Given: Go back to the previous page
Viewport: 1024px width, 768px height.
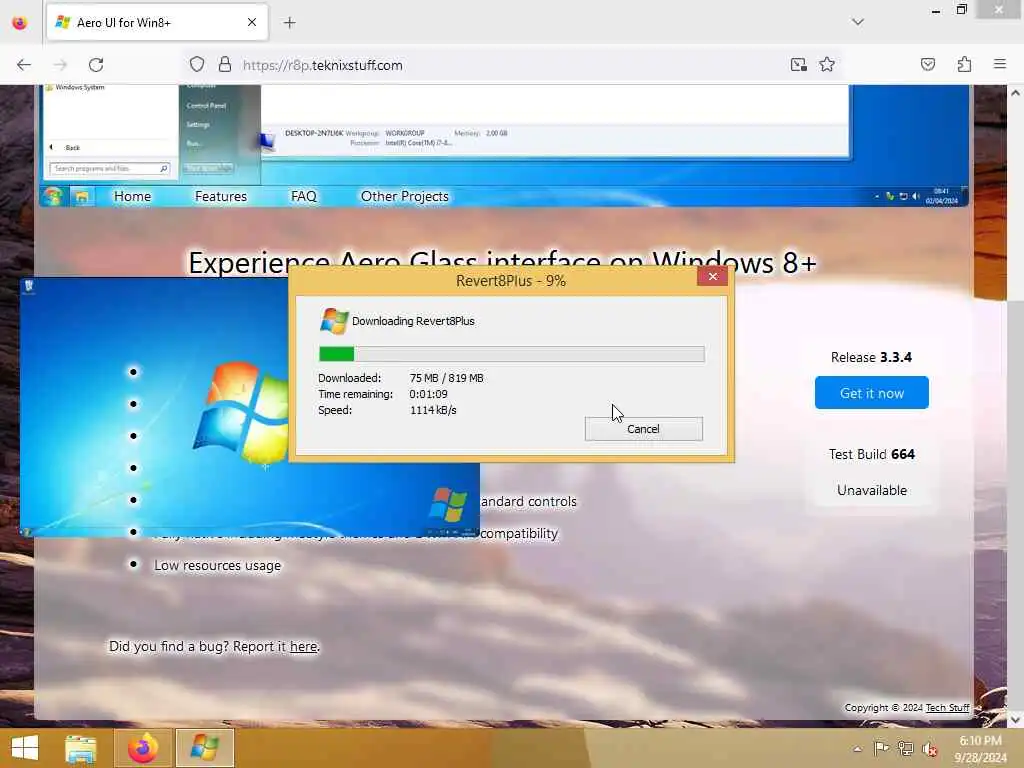Looking at the screenshot, I should coord(24,65).
